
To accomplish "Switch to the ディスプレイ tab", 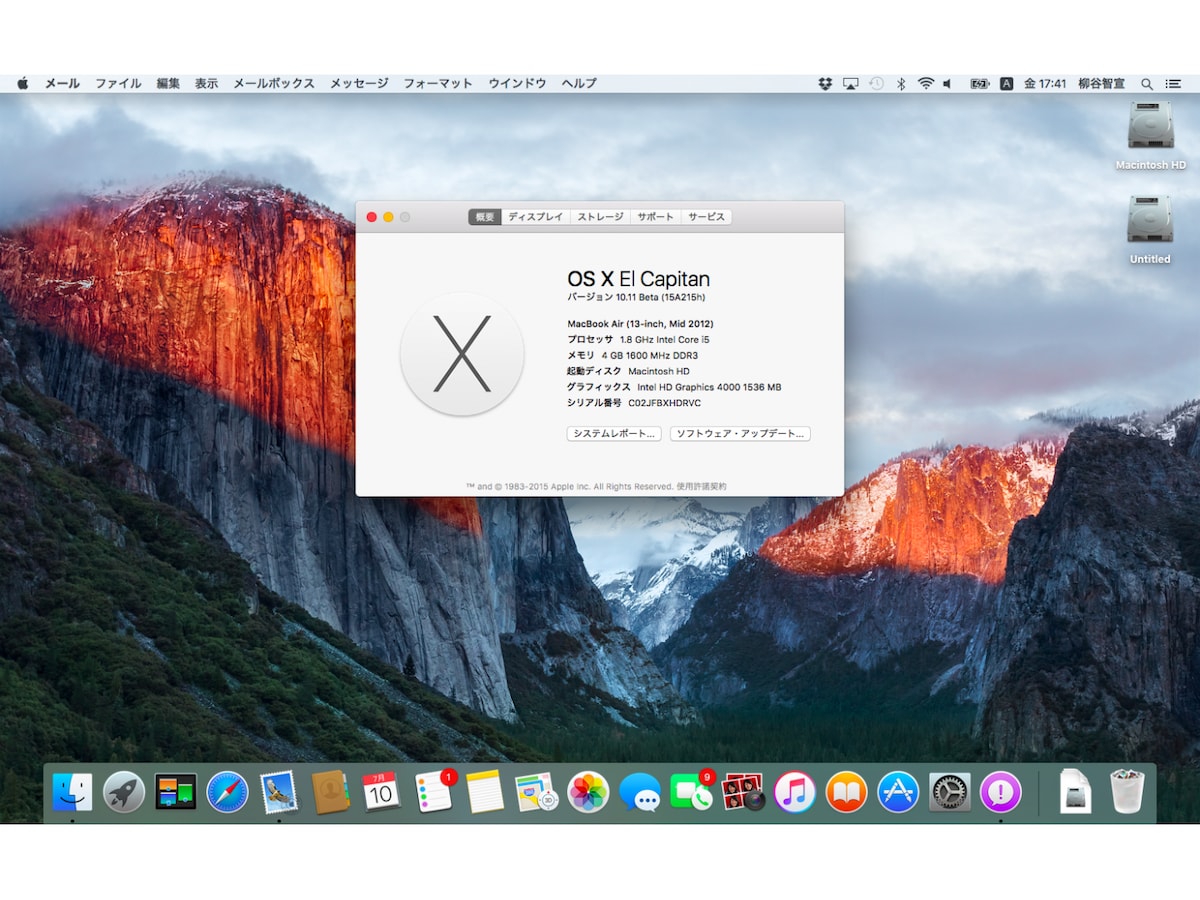I will pos(536,217).
